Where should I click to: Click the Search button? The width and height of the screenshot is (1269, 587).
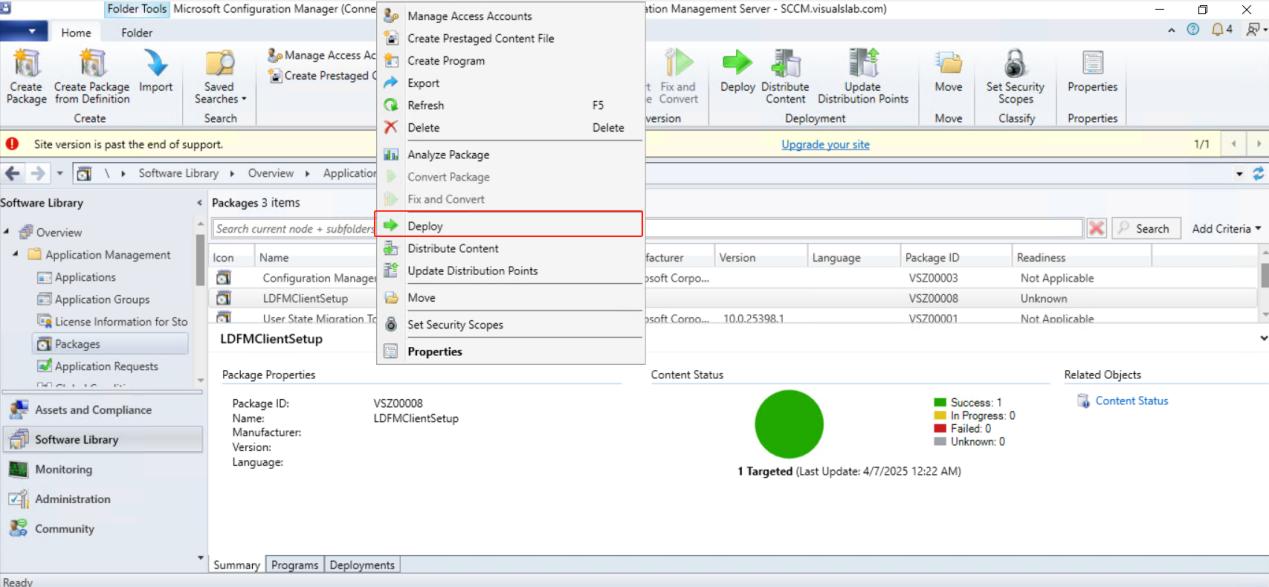1145,229
